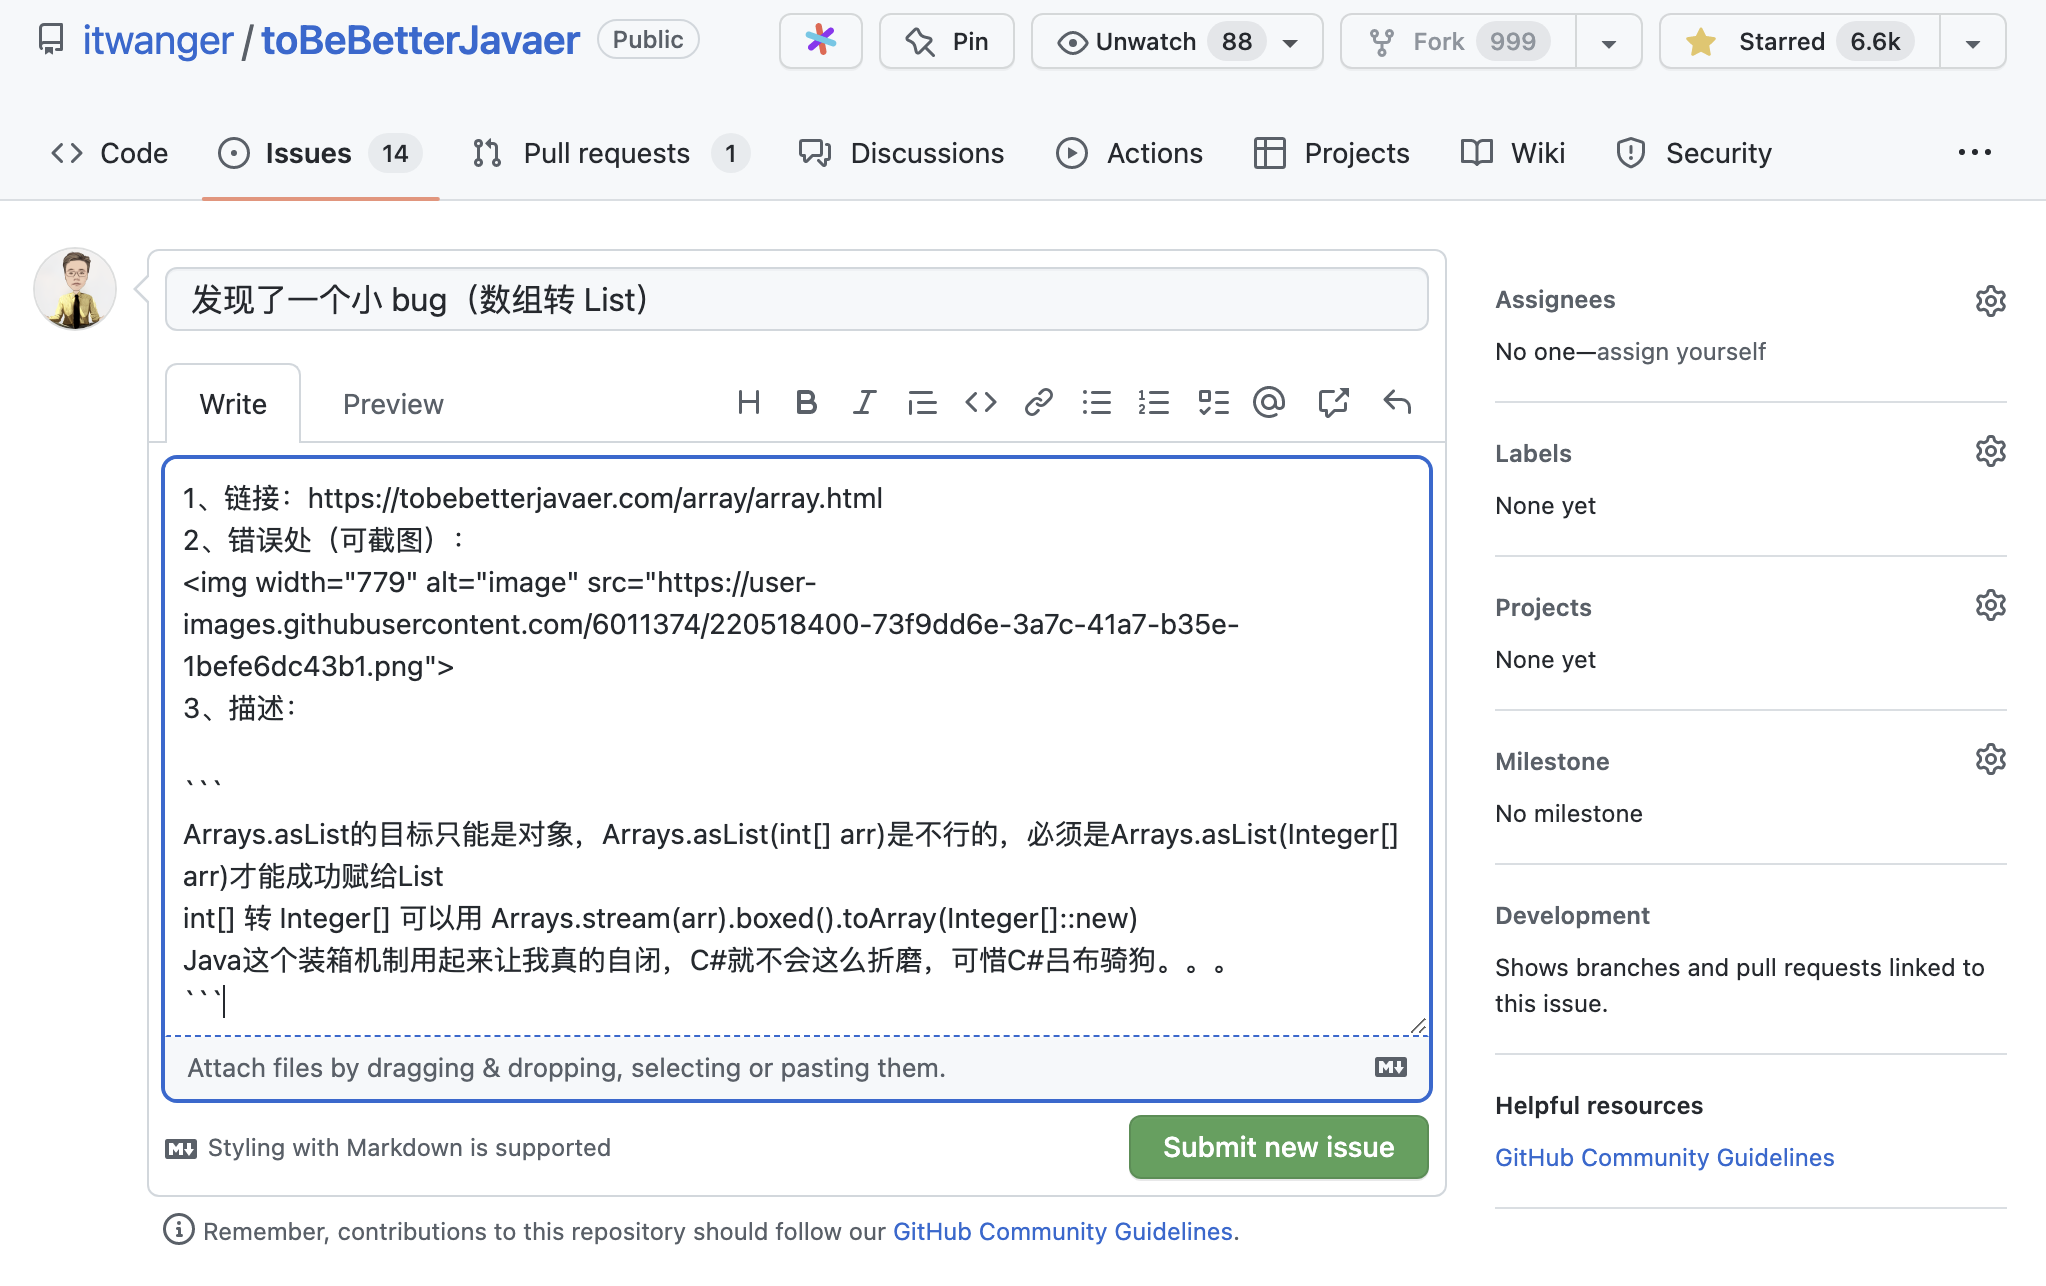Open the repository Projects tab
Screen dimensions: 2046x1286
click(1331, 153)
